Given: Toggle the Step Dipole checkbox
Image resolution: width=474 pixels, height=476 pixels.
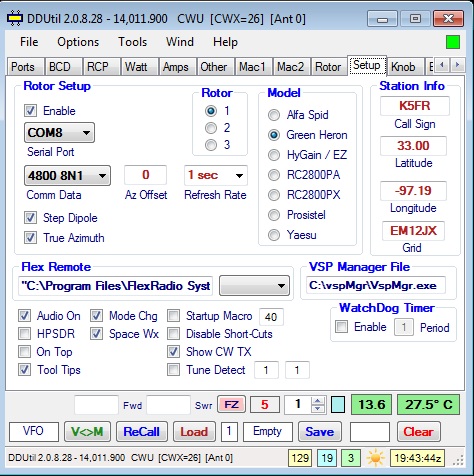Looking at the screenshot, I should [30, 218].
